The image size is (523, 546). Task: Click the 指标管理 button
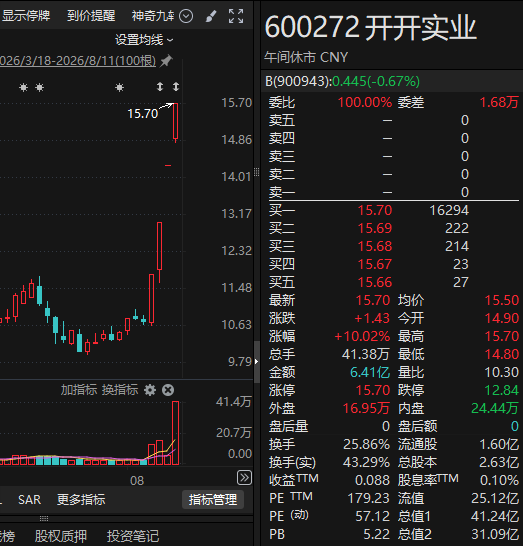(x=213, y=500)
